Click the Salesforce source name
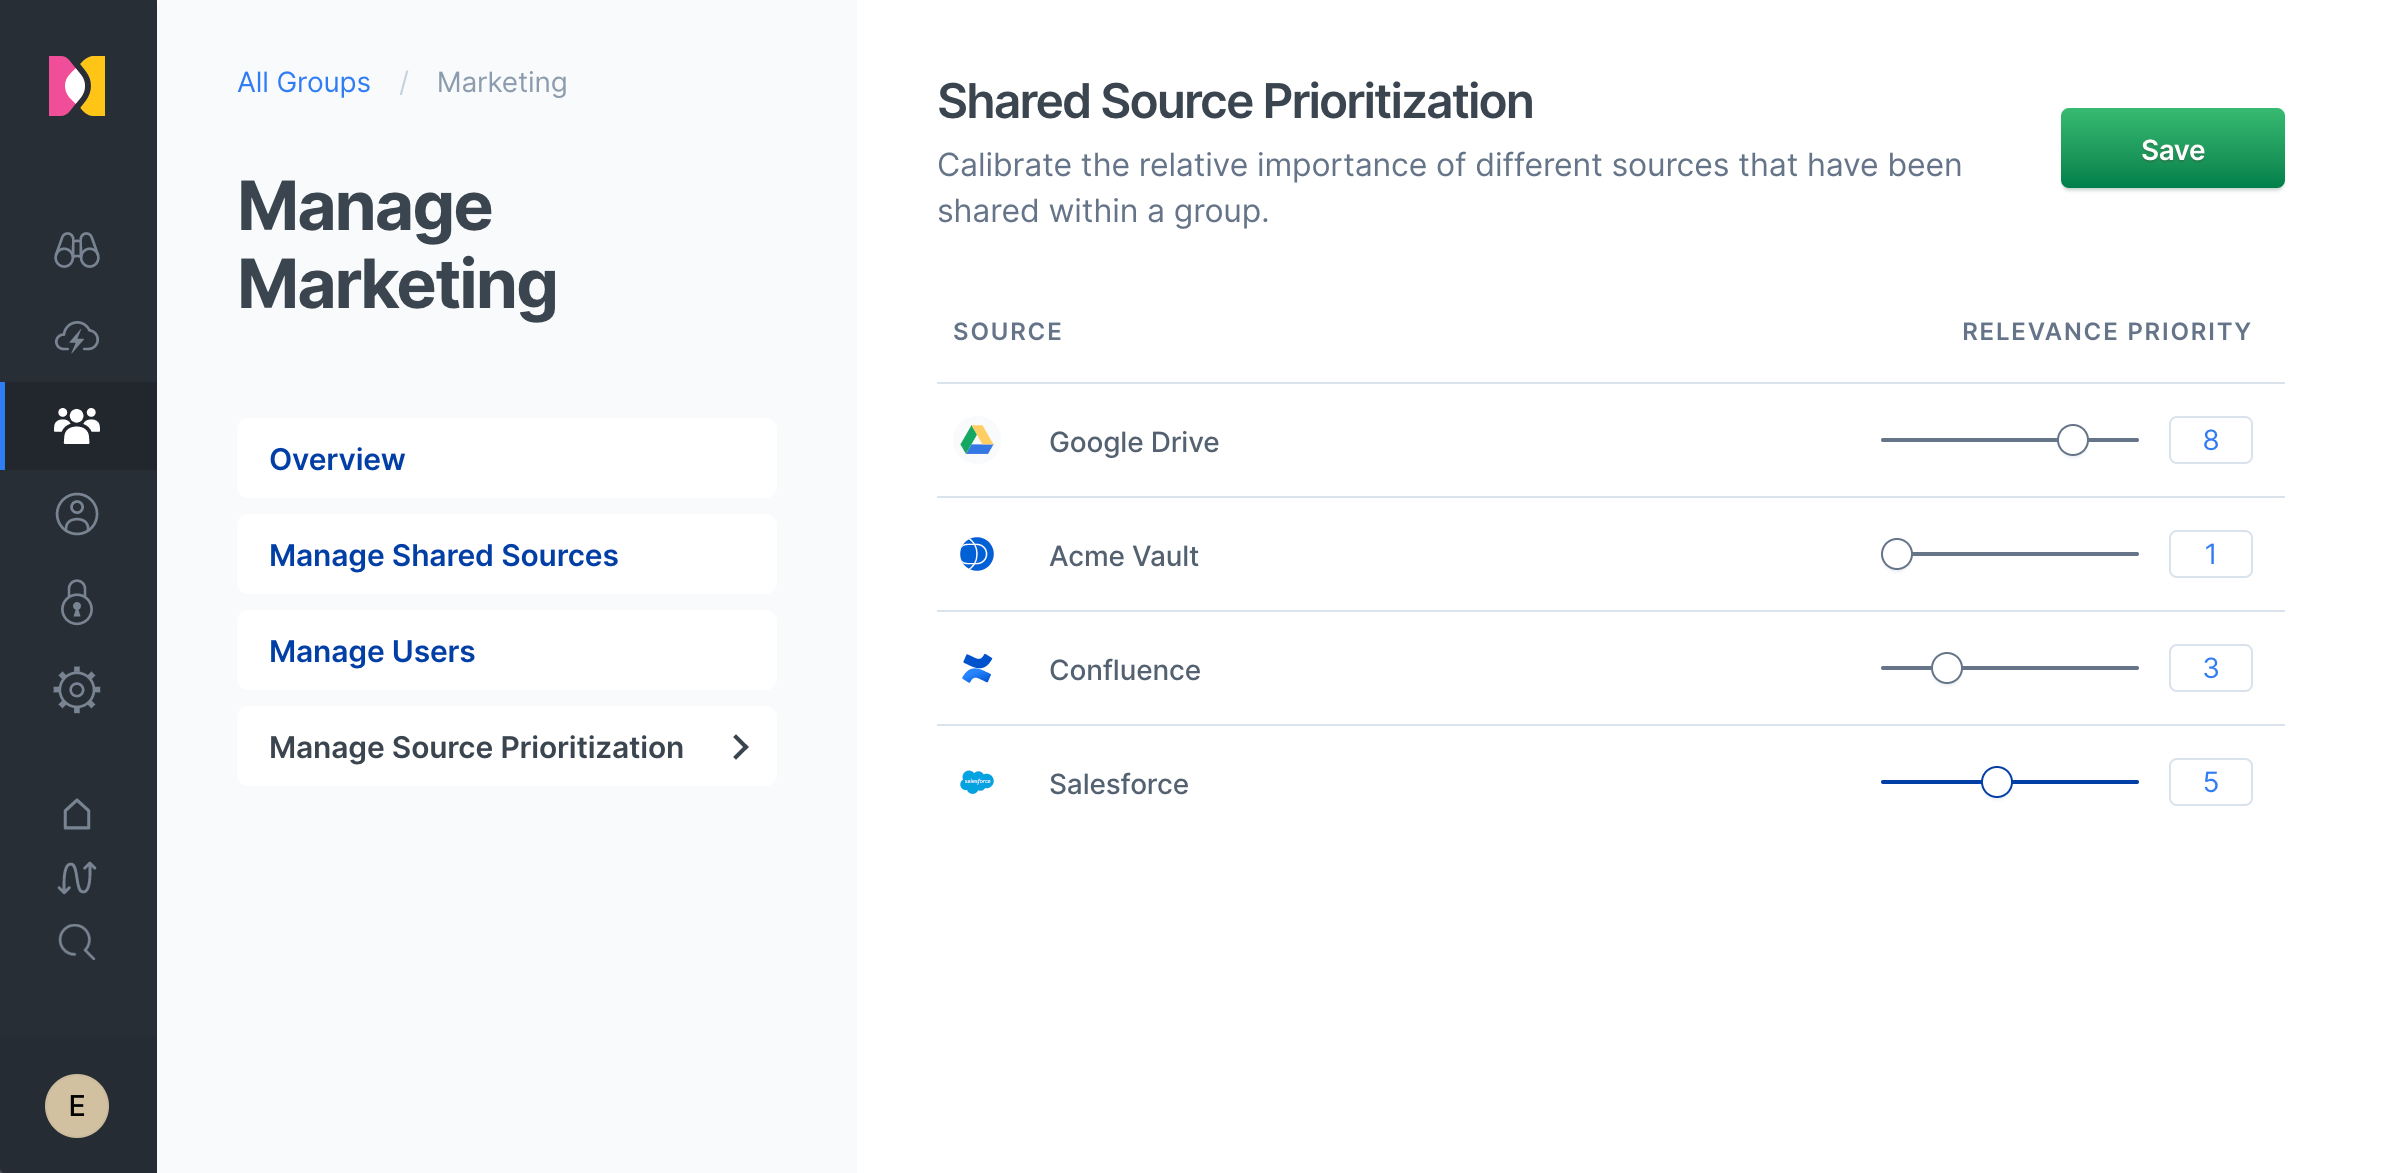The width and height of the screenshot is (2402, 1173). (1119, 784)
